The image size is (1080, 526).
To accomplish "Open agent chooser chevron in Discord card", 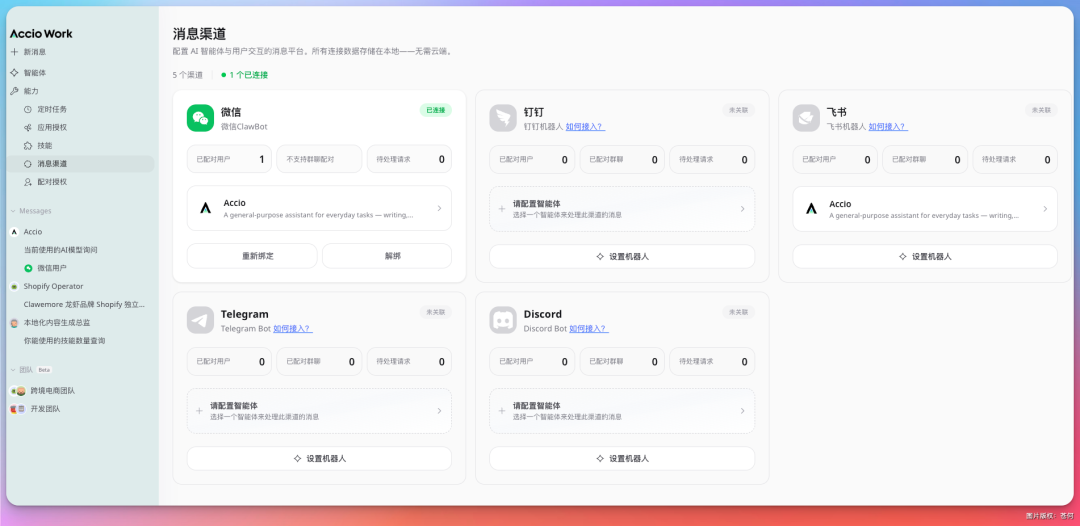I will [x=742, y=411].
